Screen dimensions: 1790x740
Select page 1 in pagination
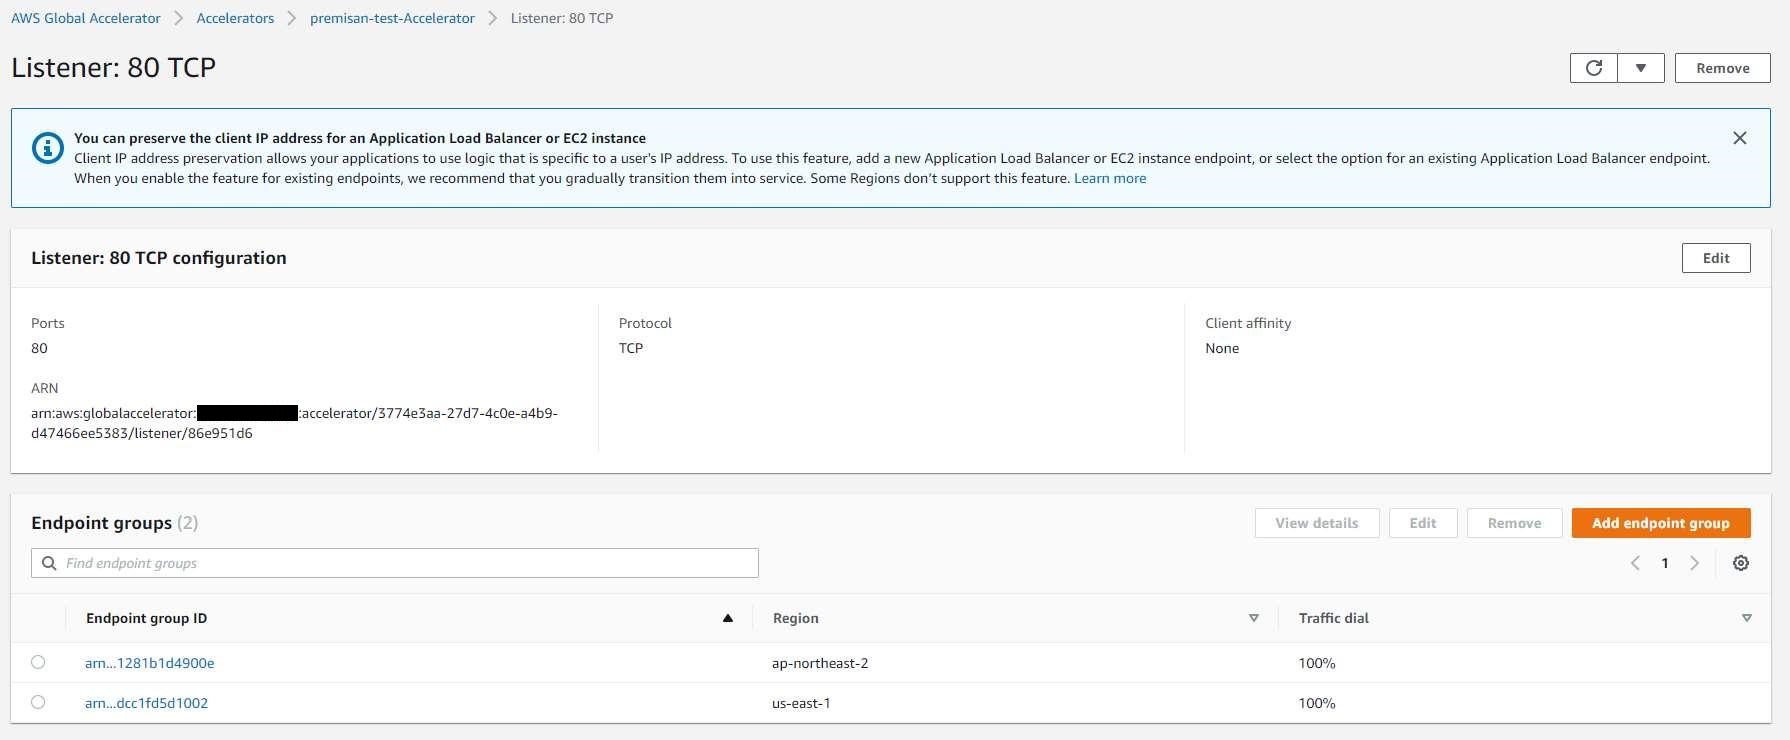click(x=1665, y=563)
